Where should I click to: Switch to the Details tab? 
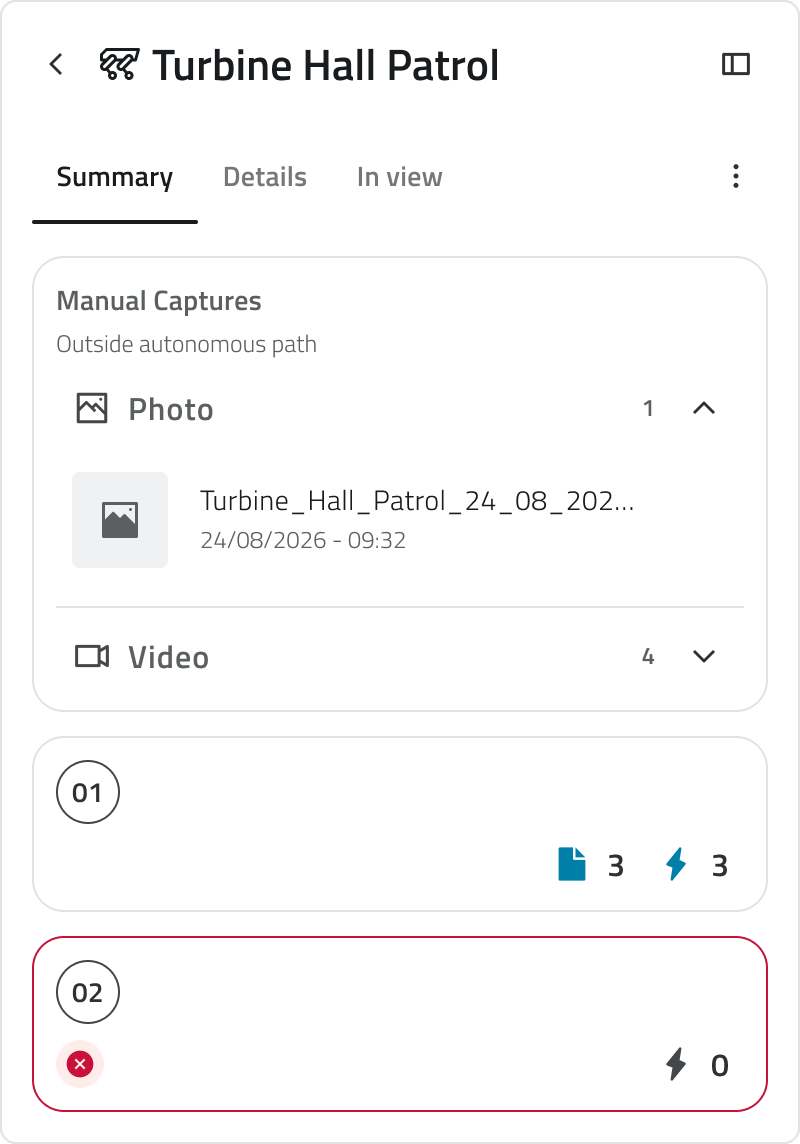point(265,177)
